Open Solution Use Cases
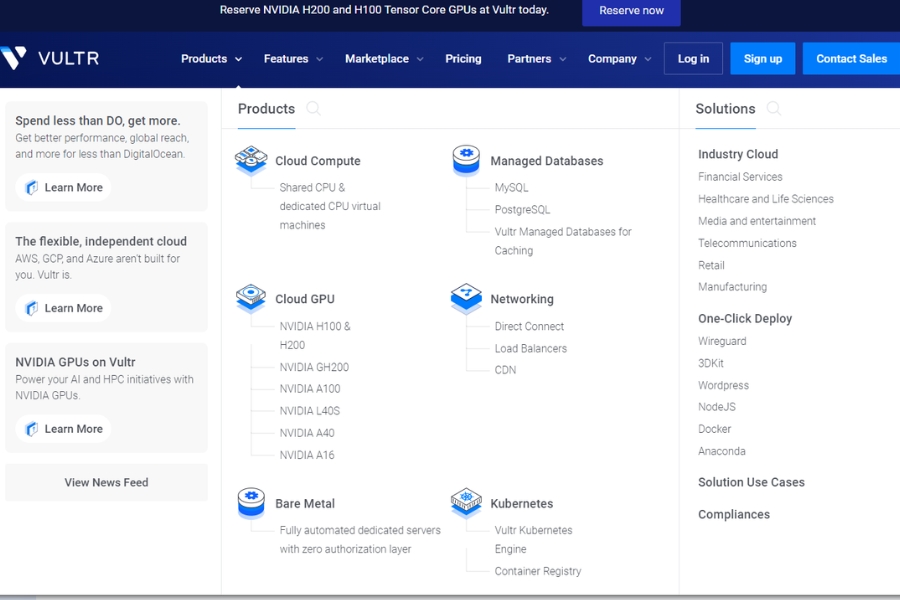Viewport: 900px width, 600px height. pyautogui.click(x=751, y=482)
